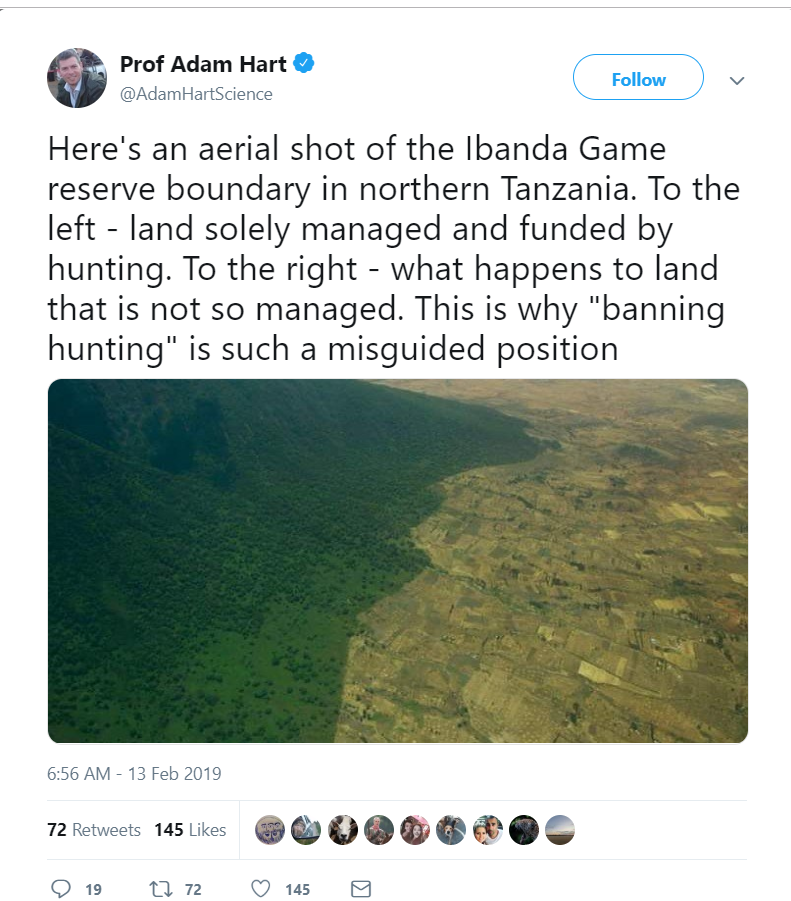Open tweet options via the down chevron
The width and height of the screenshot is (791, 901).
coord(737,79)
